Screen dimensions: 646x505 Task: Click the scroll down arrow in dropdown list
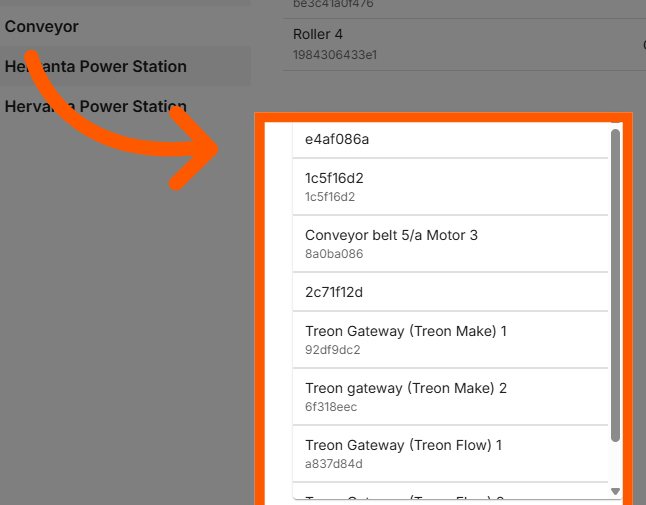[615, 491]
